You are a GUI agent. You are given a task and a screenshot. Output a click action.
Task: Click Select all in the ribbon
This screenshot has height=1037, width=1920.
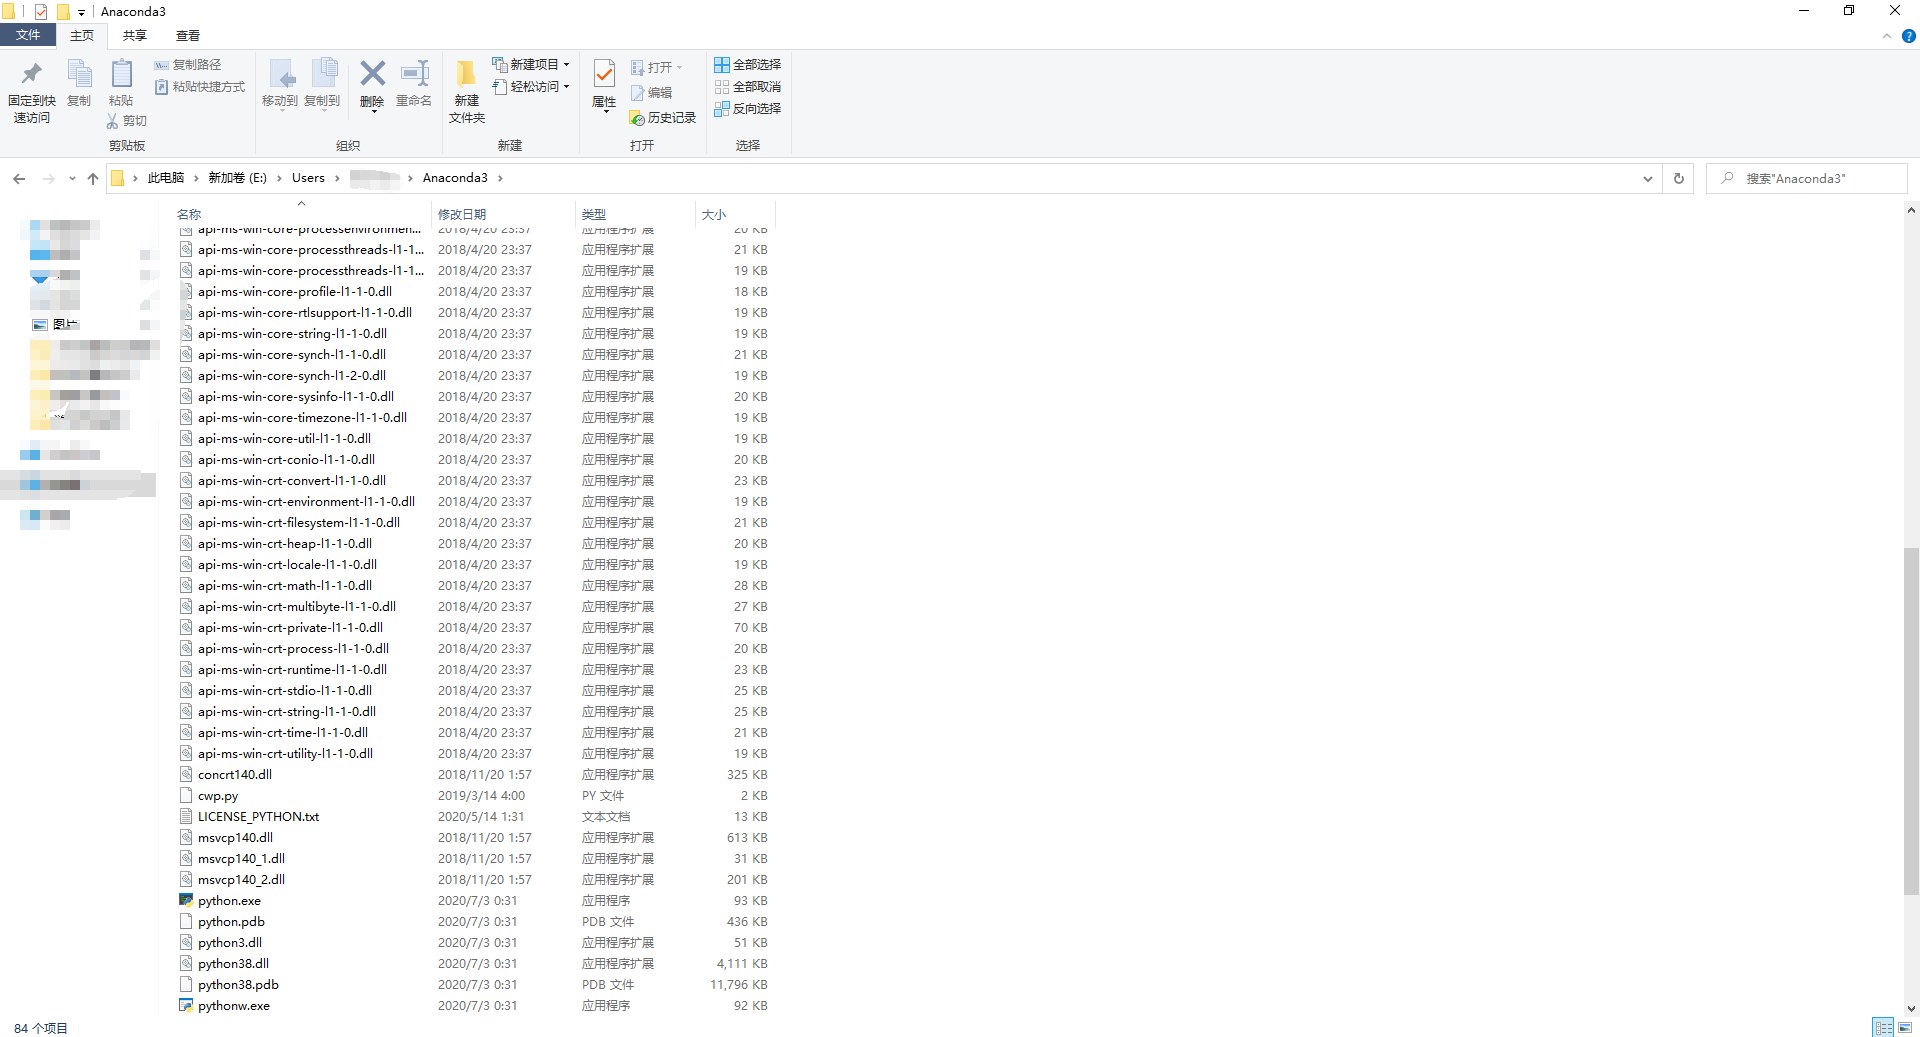click(748, 64)
